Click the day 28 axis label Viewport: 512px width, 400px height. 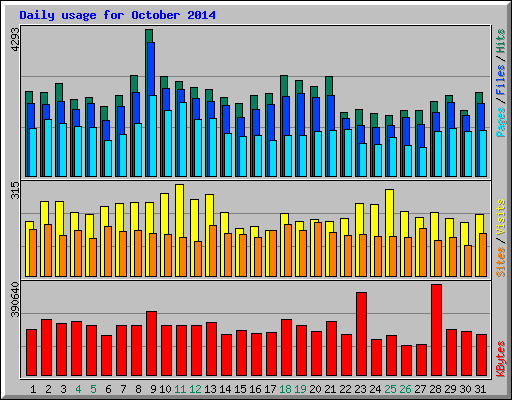(x=435, y=389)
